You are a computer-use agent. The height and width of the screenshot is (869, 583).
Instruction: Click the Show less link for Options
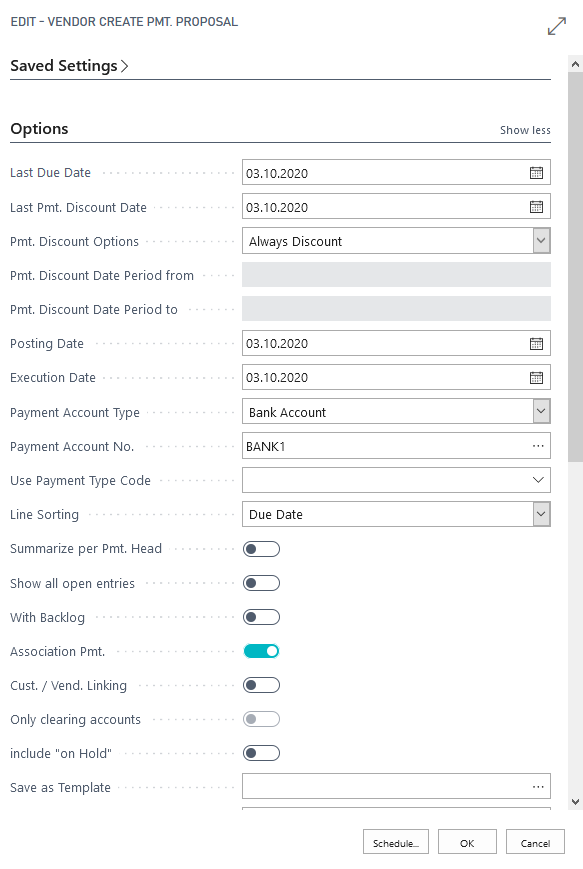524,130
